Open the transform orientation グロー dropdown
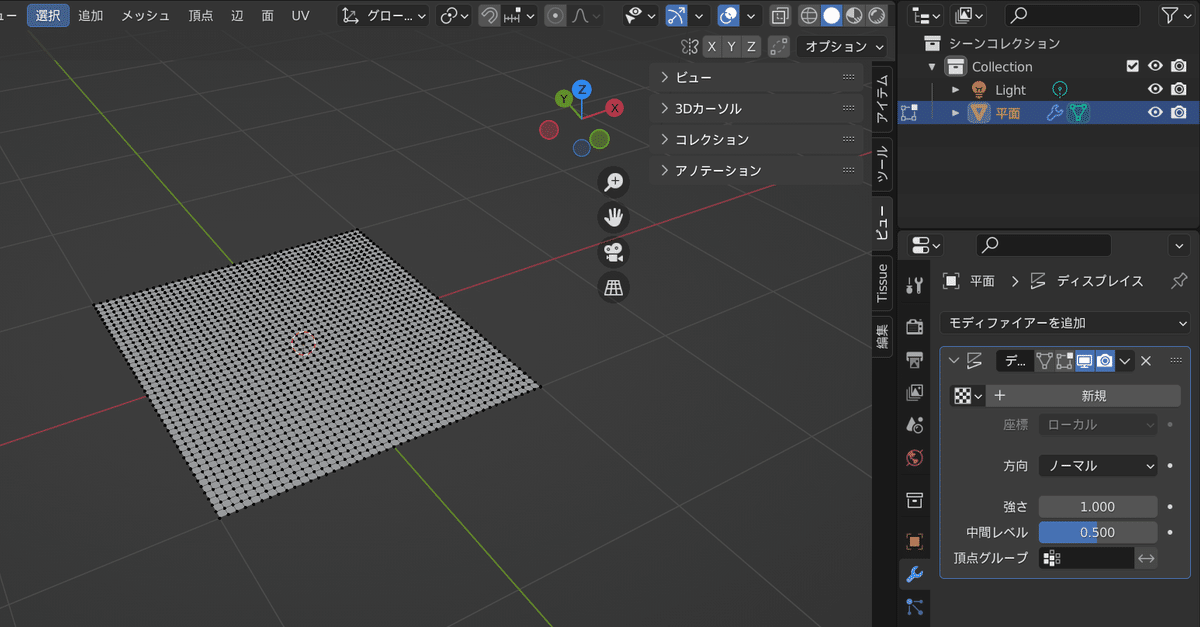 [384, 16]
